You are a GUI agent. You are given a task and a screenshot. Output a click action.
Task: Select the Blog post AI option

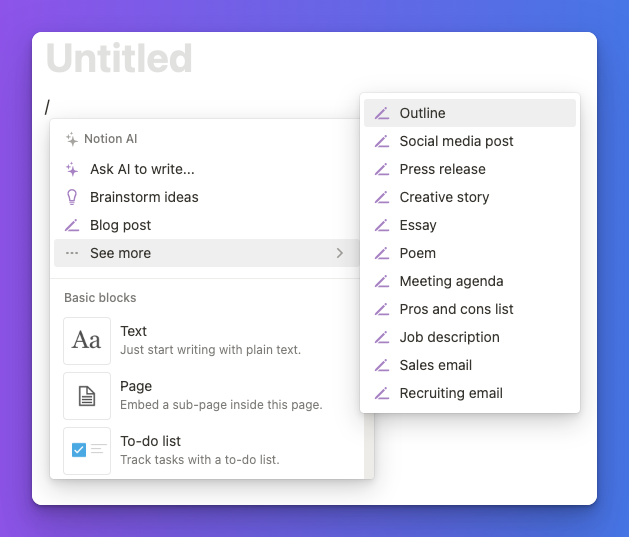pyautogui.click(x=207, y=225)
